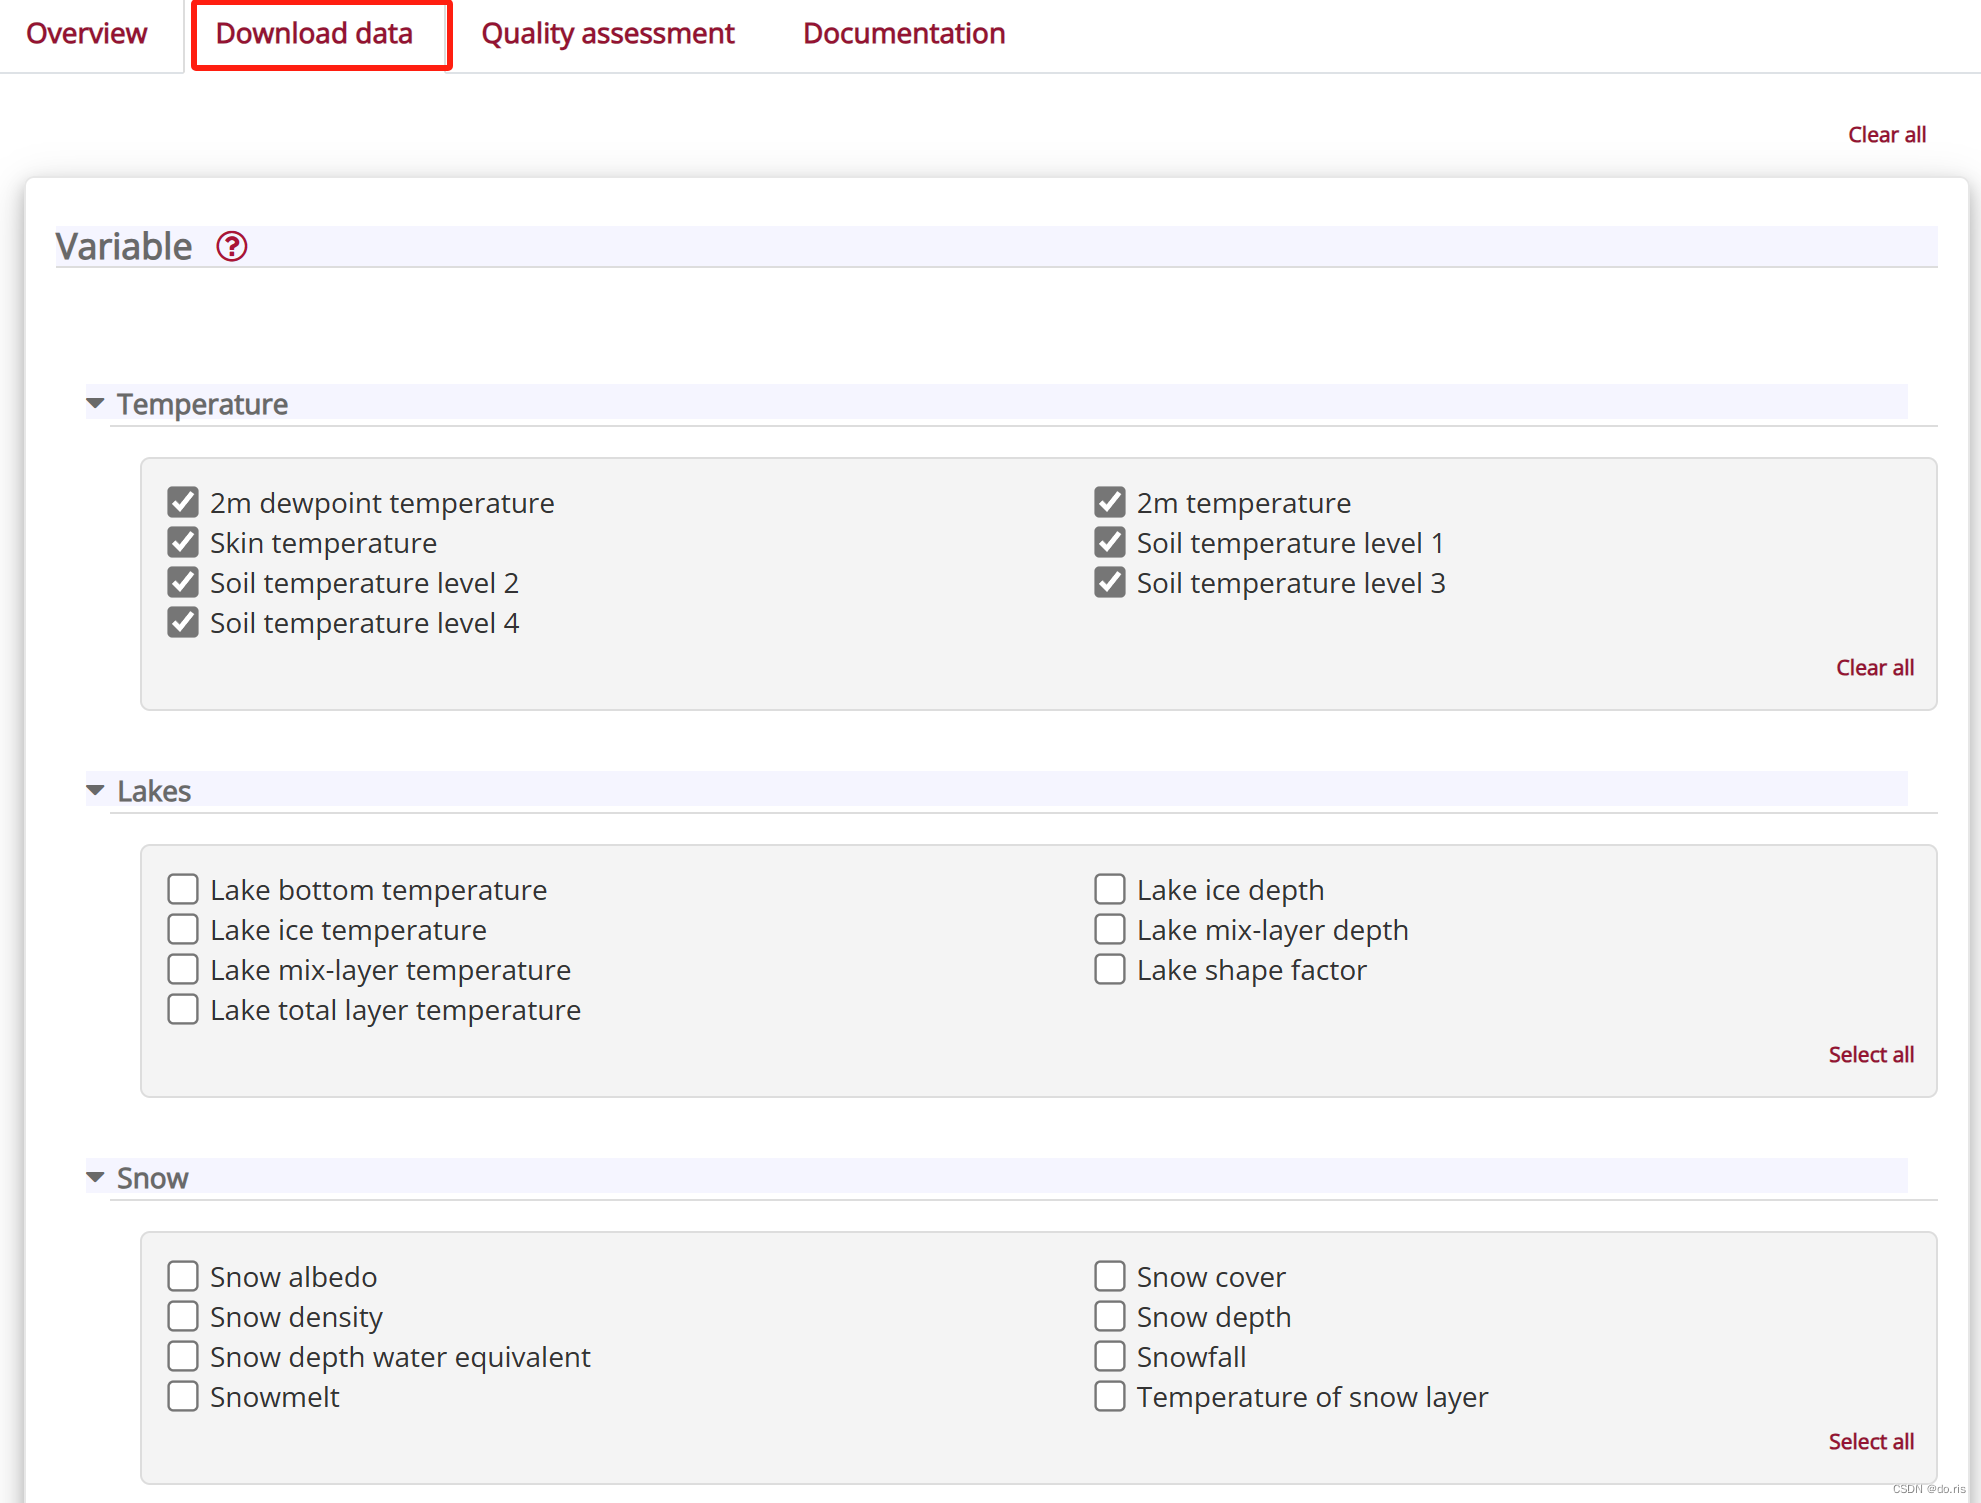Viewport: 1981px width, 1503px height.
Task: Click Select all for Lakes variables
Action: tap(1870, 1054)
